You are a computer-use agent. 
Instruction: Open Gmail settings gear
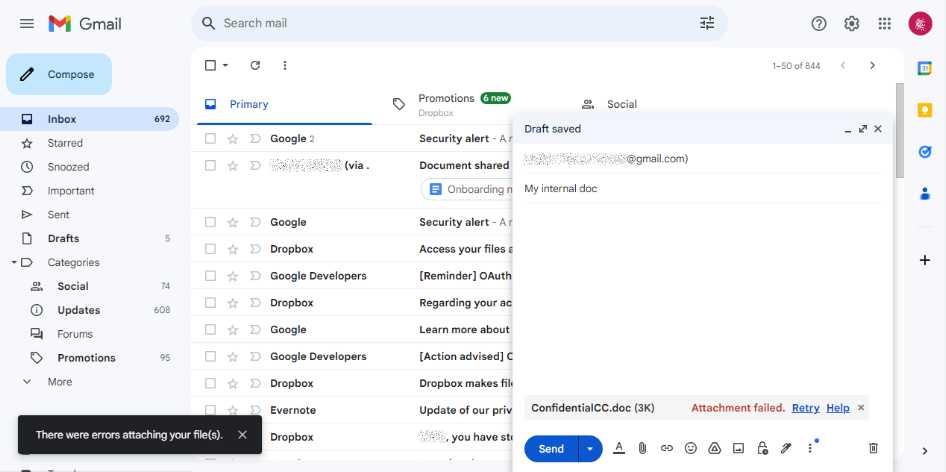tap(851, 24)
